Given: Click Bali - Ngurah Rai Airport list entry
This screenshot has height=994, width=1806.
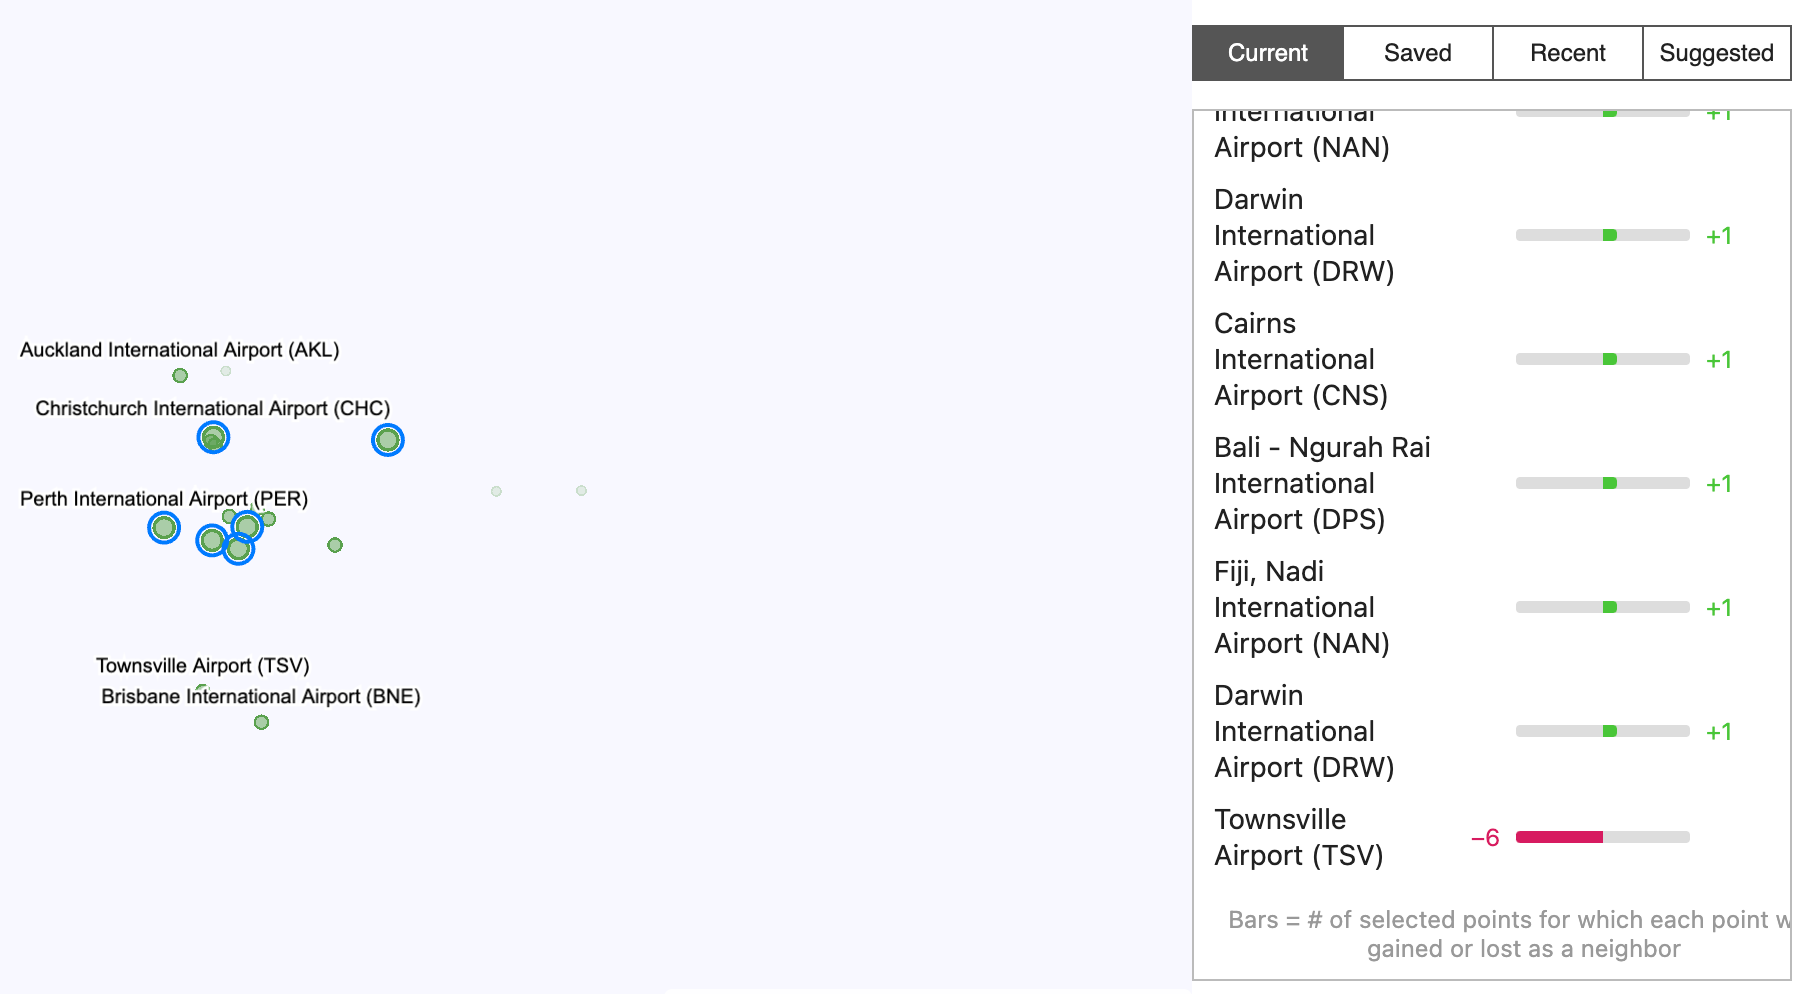Looking at the screenshot, I should (1321, 484).
